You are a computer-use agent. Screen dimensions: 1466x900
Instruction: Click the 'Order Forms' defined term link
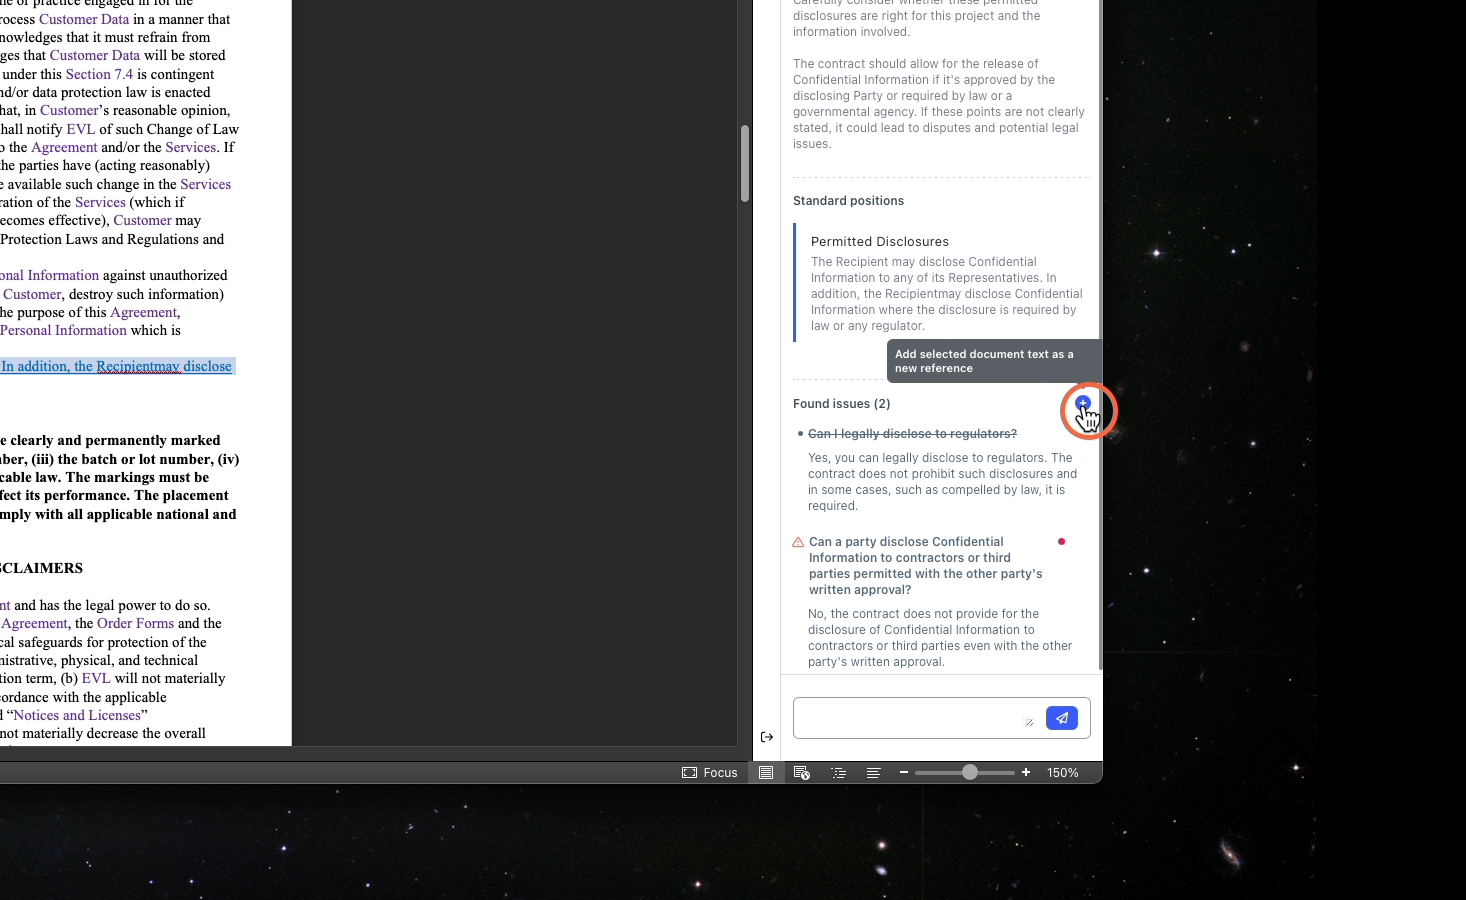[135, 623]
